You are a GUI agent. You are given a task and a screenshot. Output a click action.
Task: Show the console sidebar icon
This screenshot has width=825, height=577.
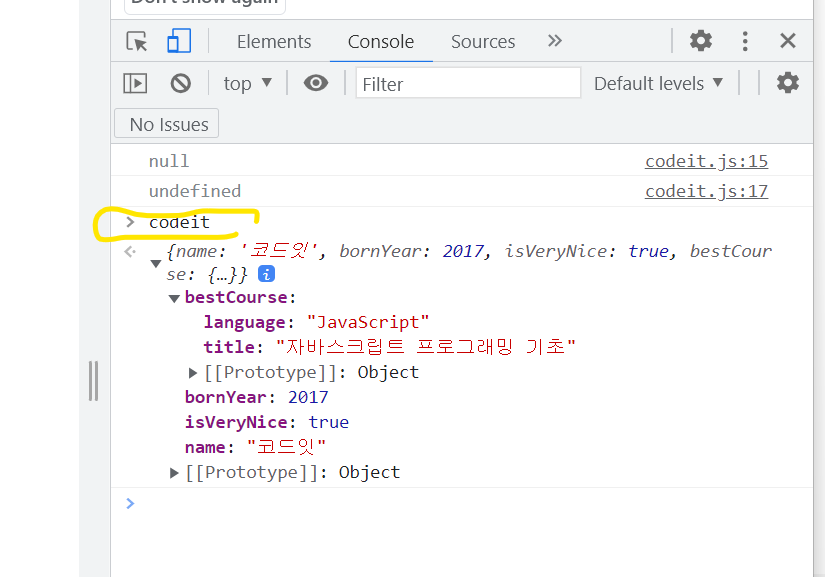(x=135, y=83)
